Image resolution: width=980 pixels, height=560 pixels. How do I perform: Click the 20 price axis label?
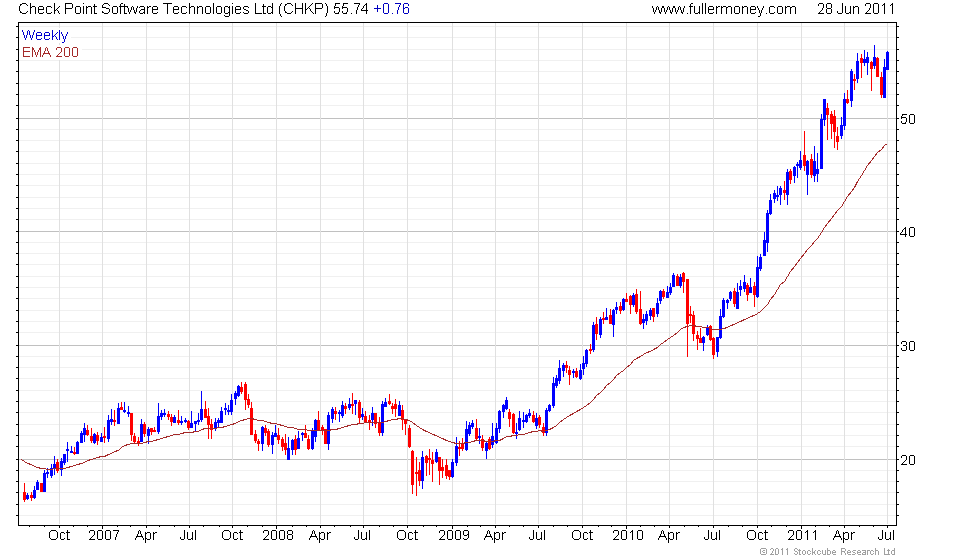pyautogui.click(x=908, y=460)
